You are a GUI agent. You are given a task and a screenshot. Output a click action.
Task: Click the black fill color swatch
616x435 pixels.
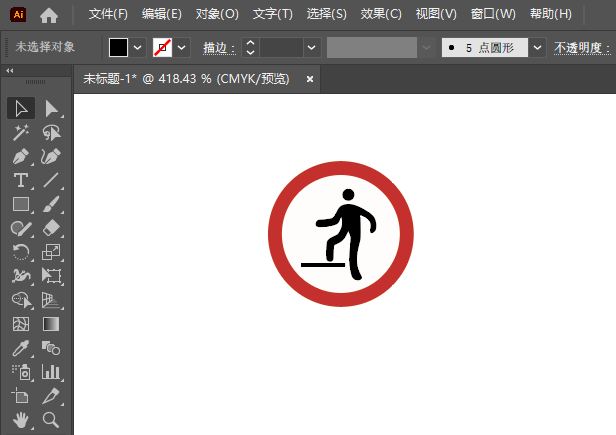pyautogui.click(x=118, y=48)
